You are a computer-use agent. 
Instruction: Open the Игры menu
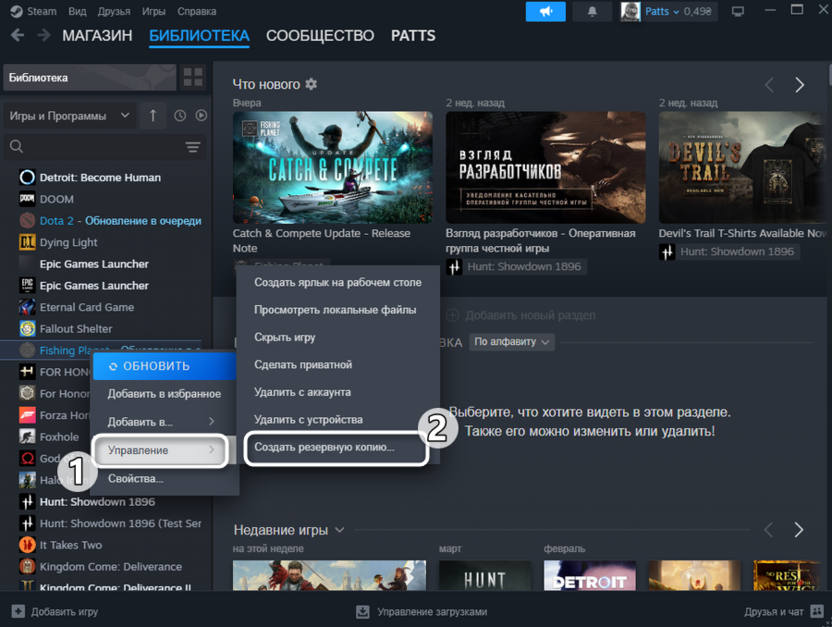click(x=153, y=11)
